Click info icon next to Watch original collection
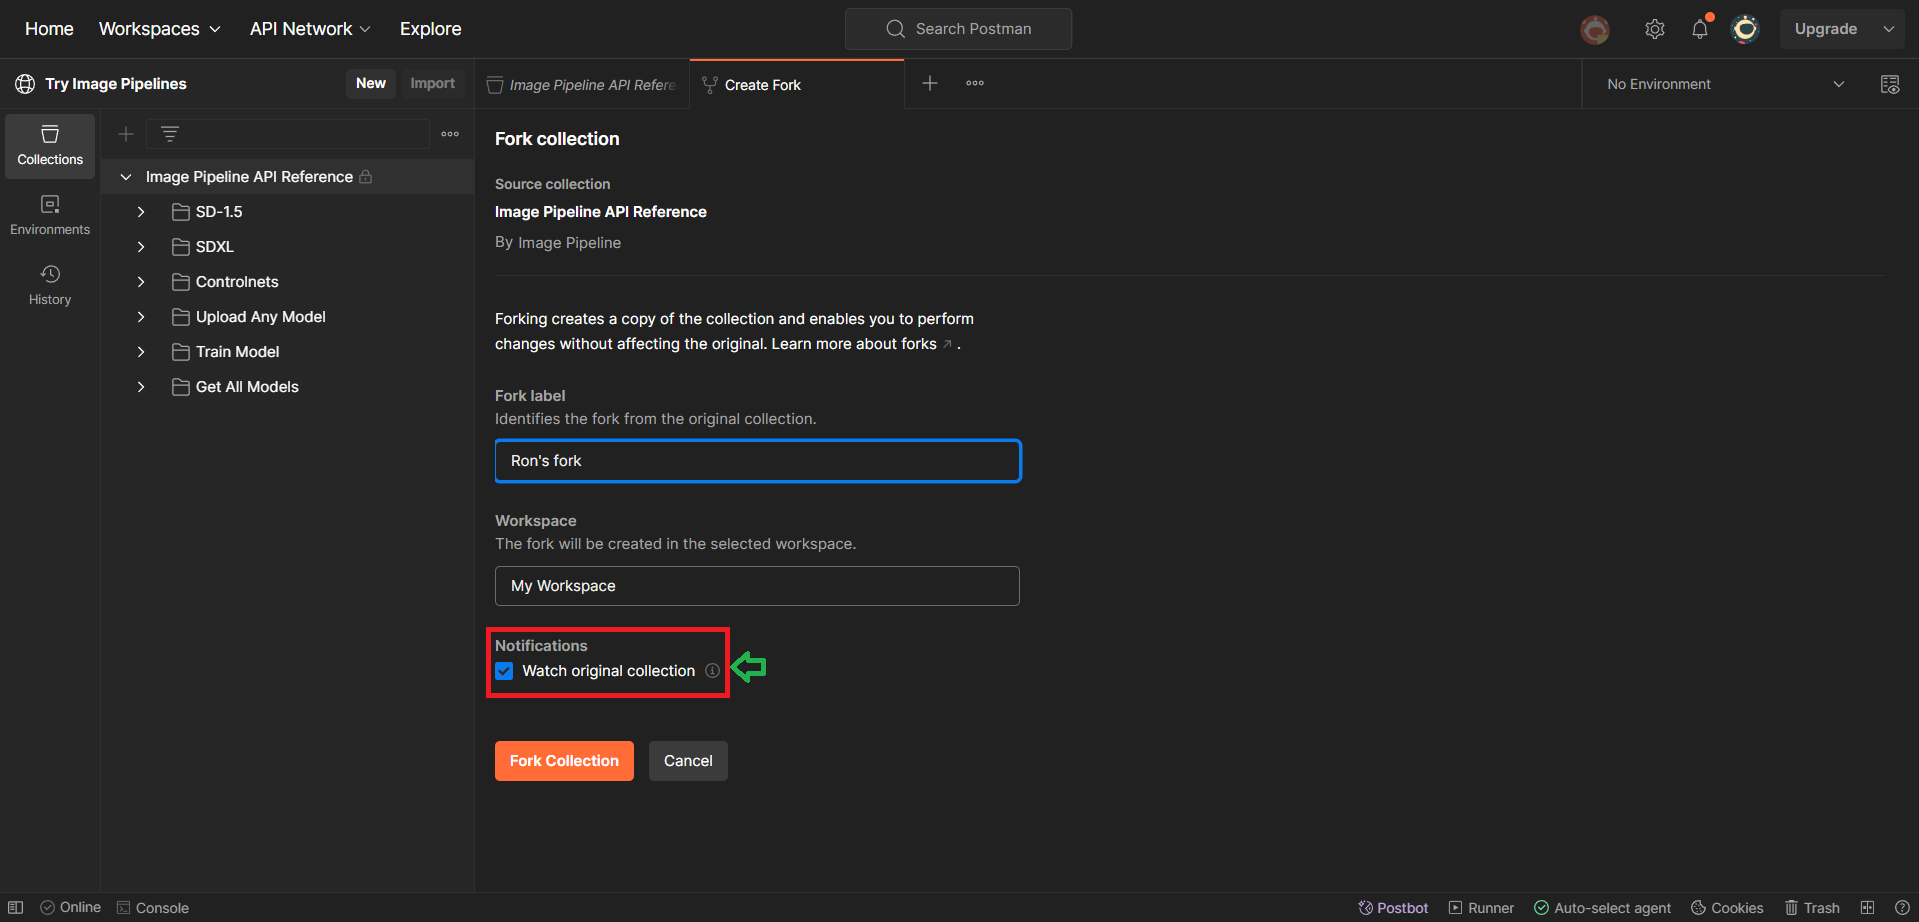 [712, 671]
